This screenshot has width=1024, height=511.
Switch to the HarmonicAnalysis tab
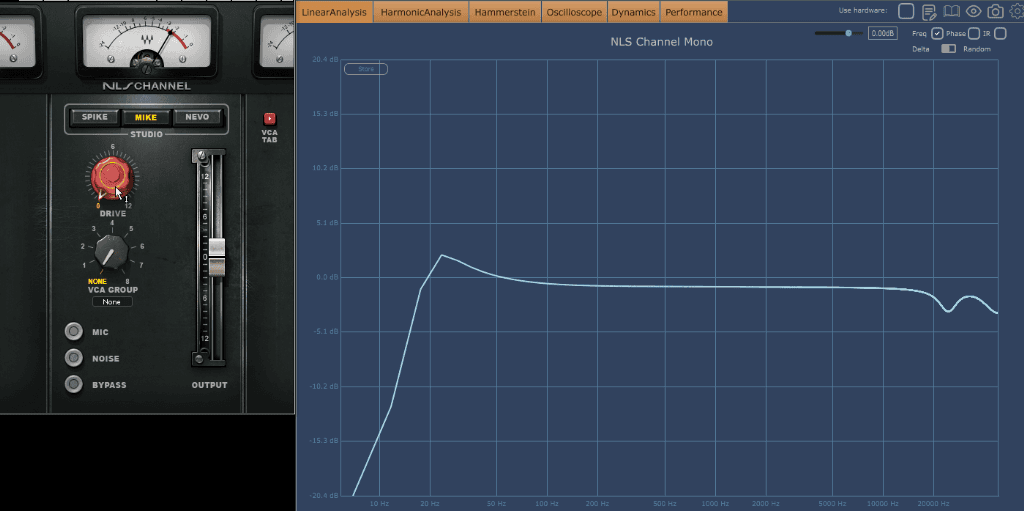click(x=421, y=12)
